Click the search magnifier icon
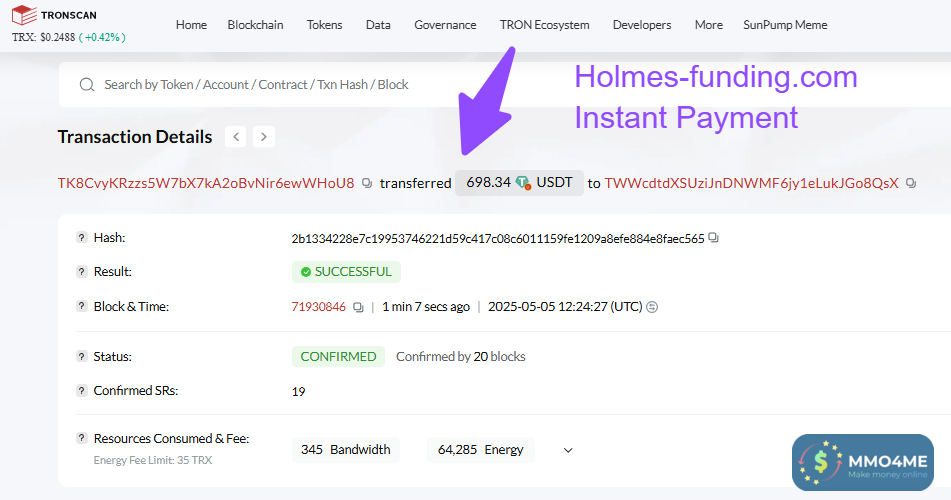 (87, 84)
